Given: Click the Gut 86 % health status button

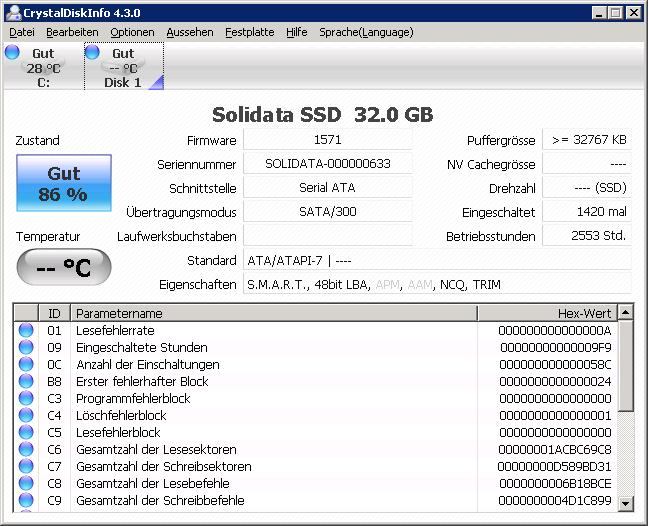Looking at the screenshot, I should (x=64, y=183).
